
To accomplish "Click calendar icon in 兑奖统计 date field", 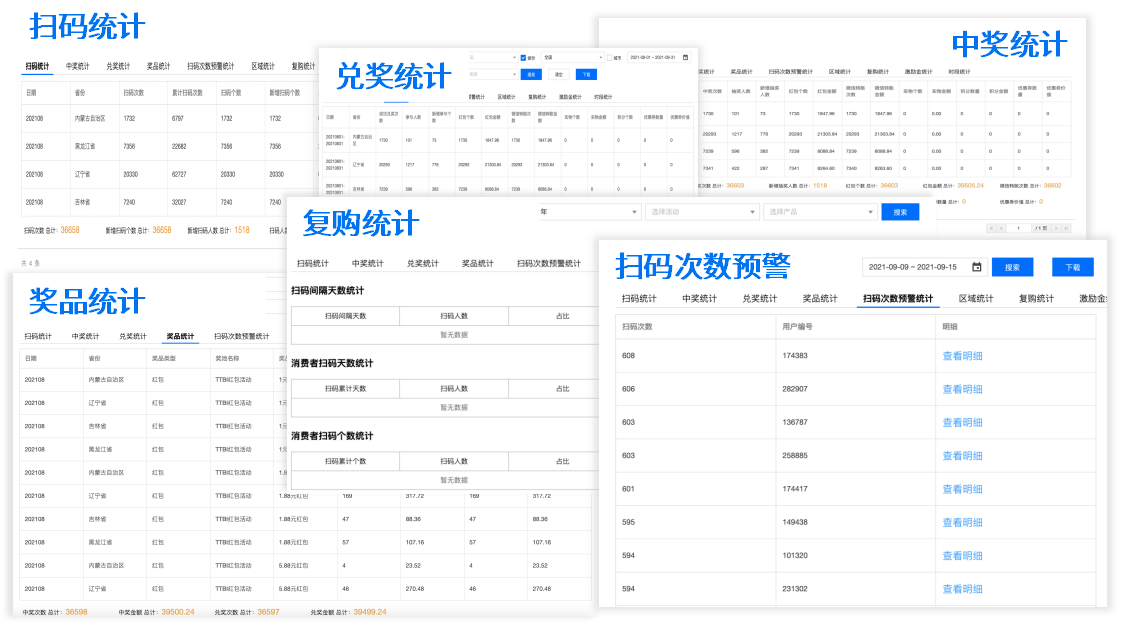I will tap(685, 57).
